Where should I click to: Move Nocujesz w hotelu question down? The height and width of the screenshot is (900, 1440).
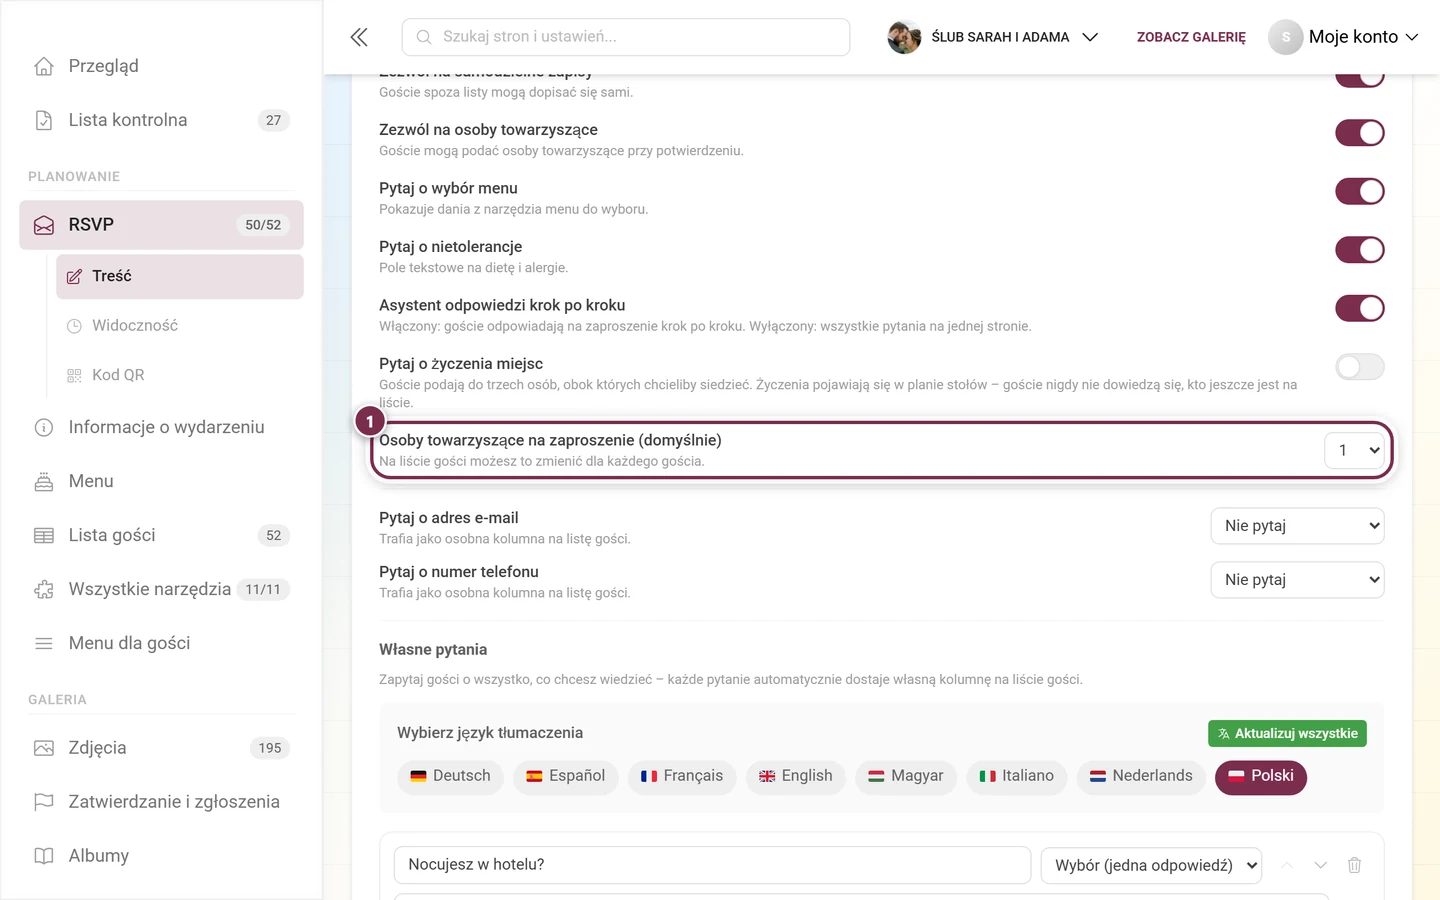click(x=1321, y=865)
